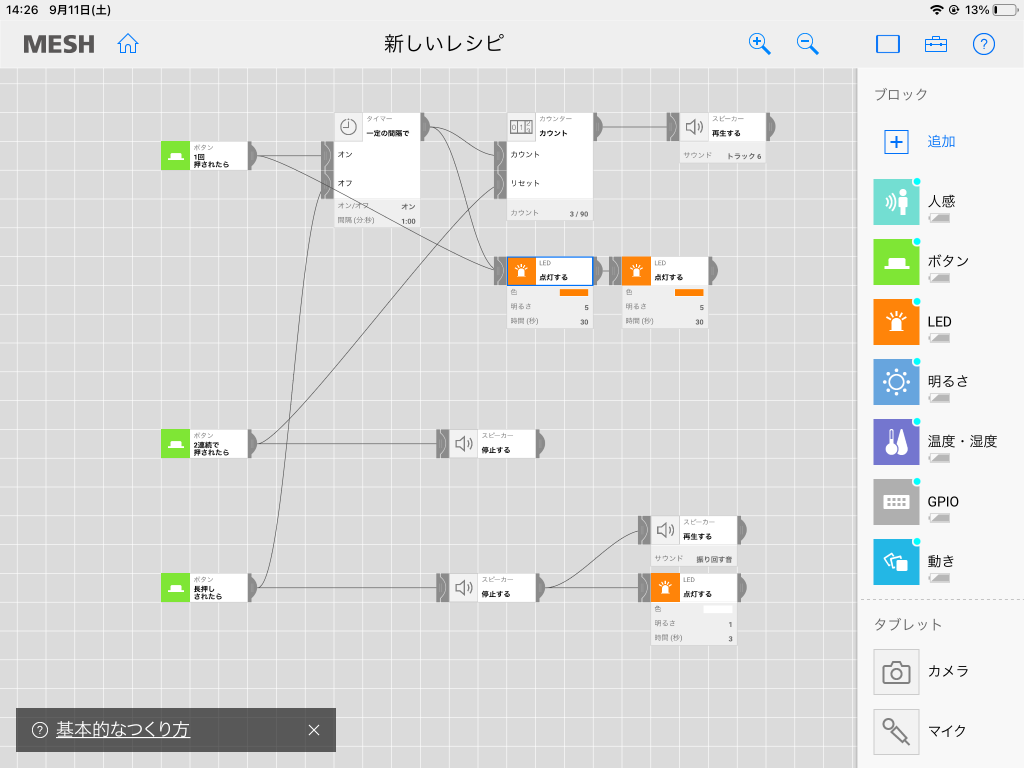Image resolution: width=1024 pixels, height=768 pixels.
Task: Tap the recipe title 新しいレシピ
Action: coord(444,44)
